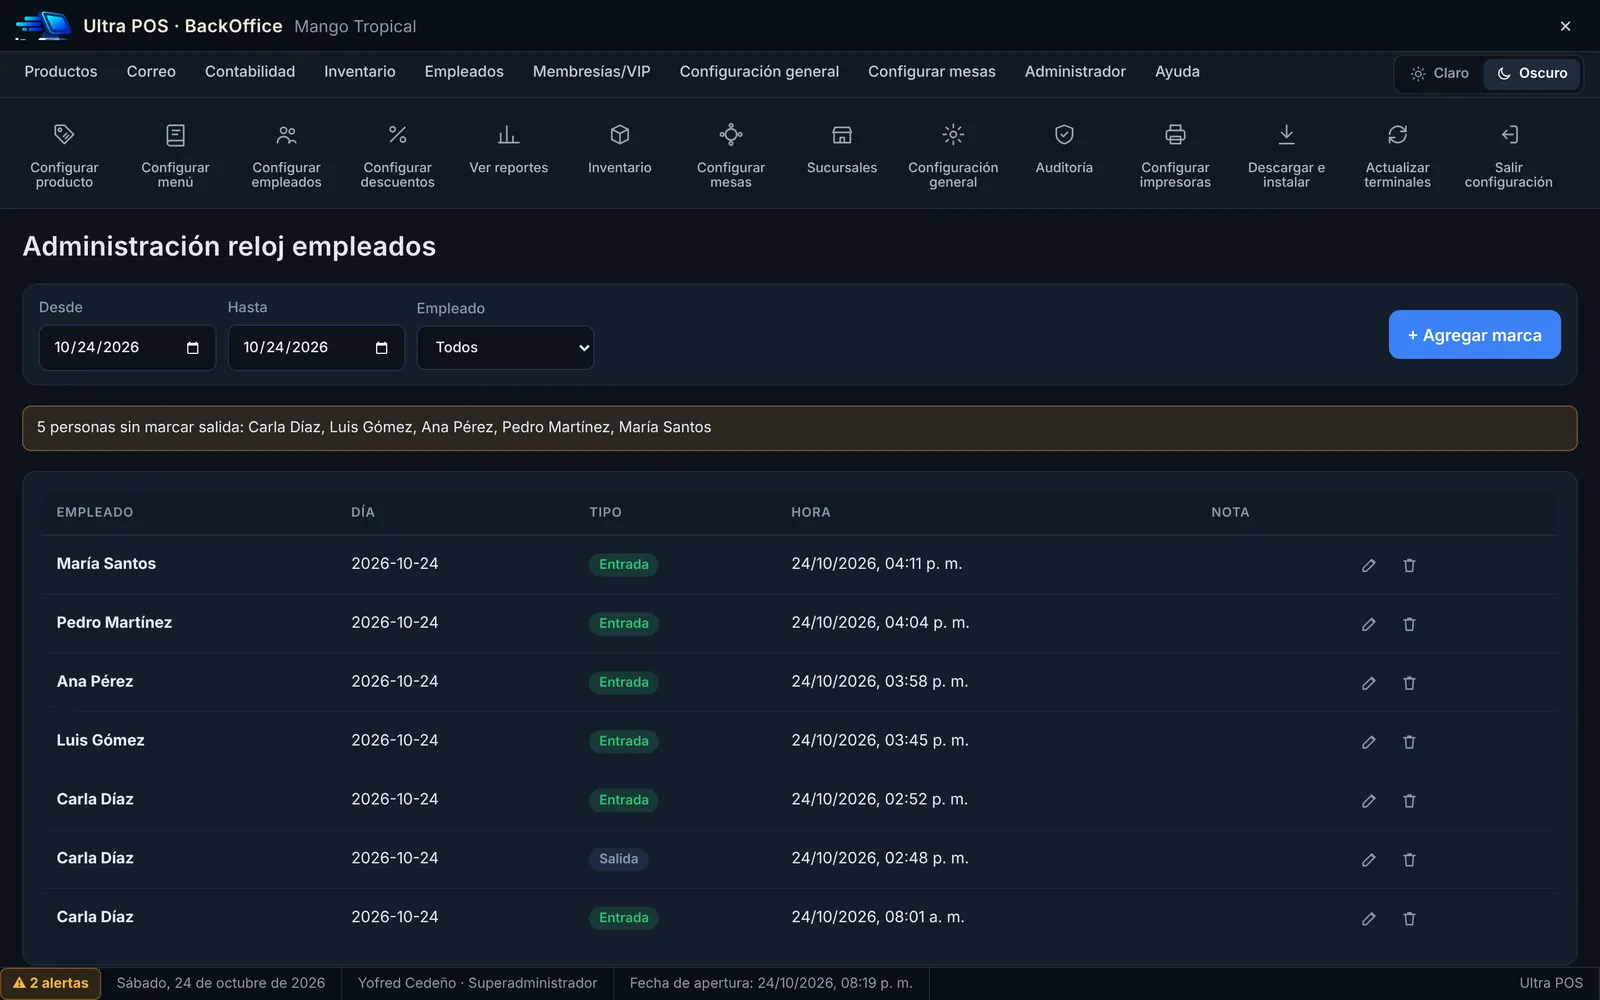Viewport: 1600px width, 1000px height.
Task: Open the Productos menu
Action: tap(61, 72)
